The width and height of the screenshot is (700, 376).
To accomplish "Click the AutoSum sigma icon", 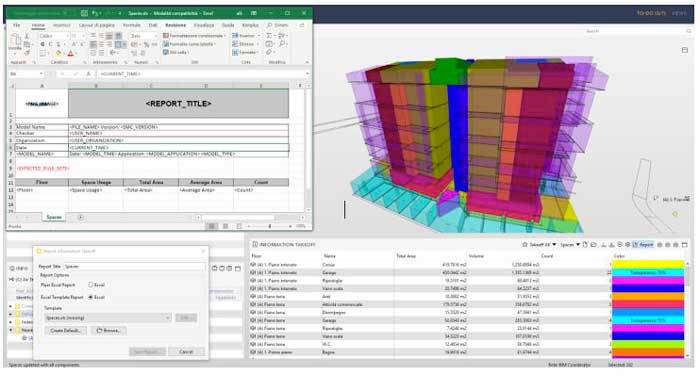I will tap(269, 35).
